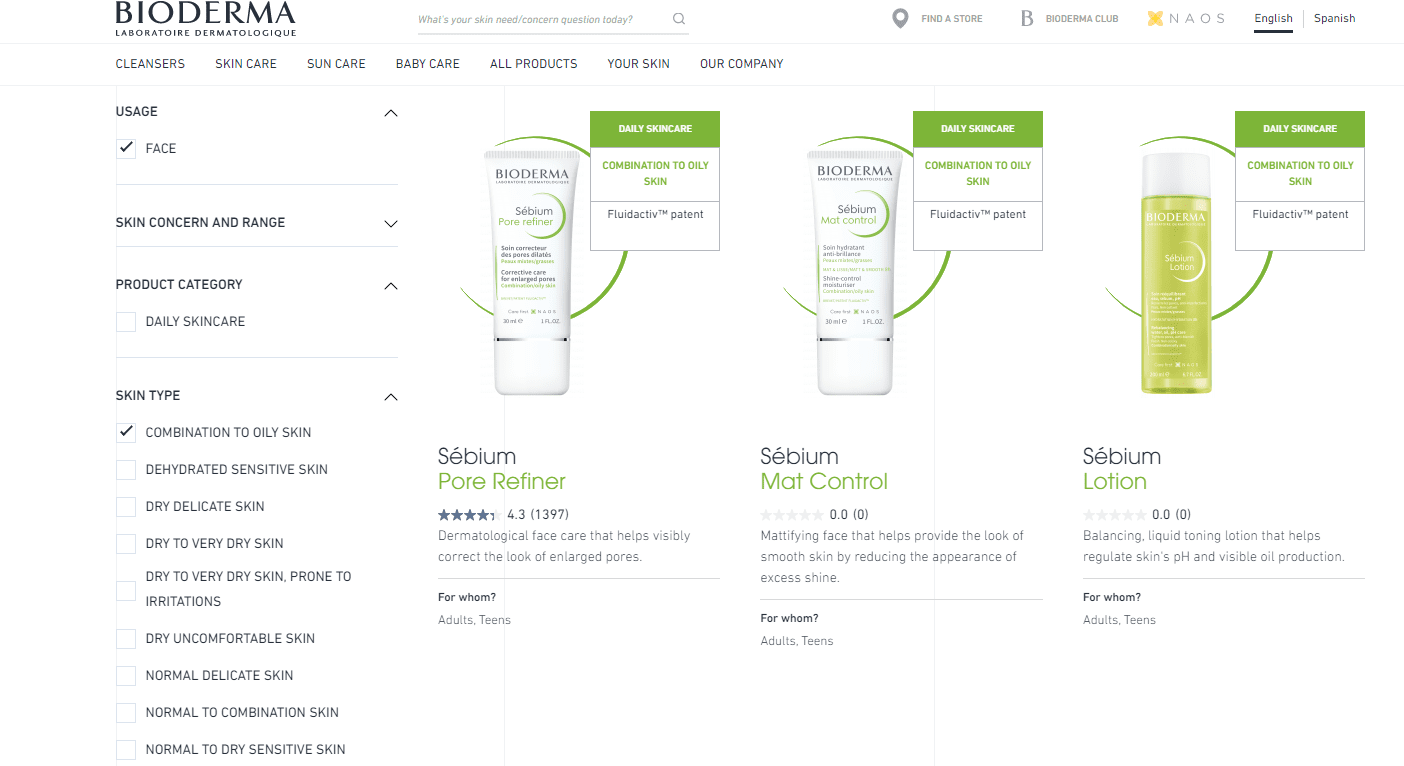Open the All Products menu

[x=534, y=63]
